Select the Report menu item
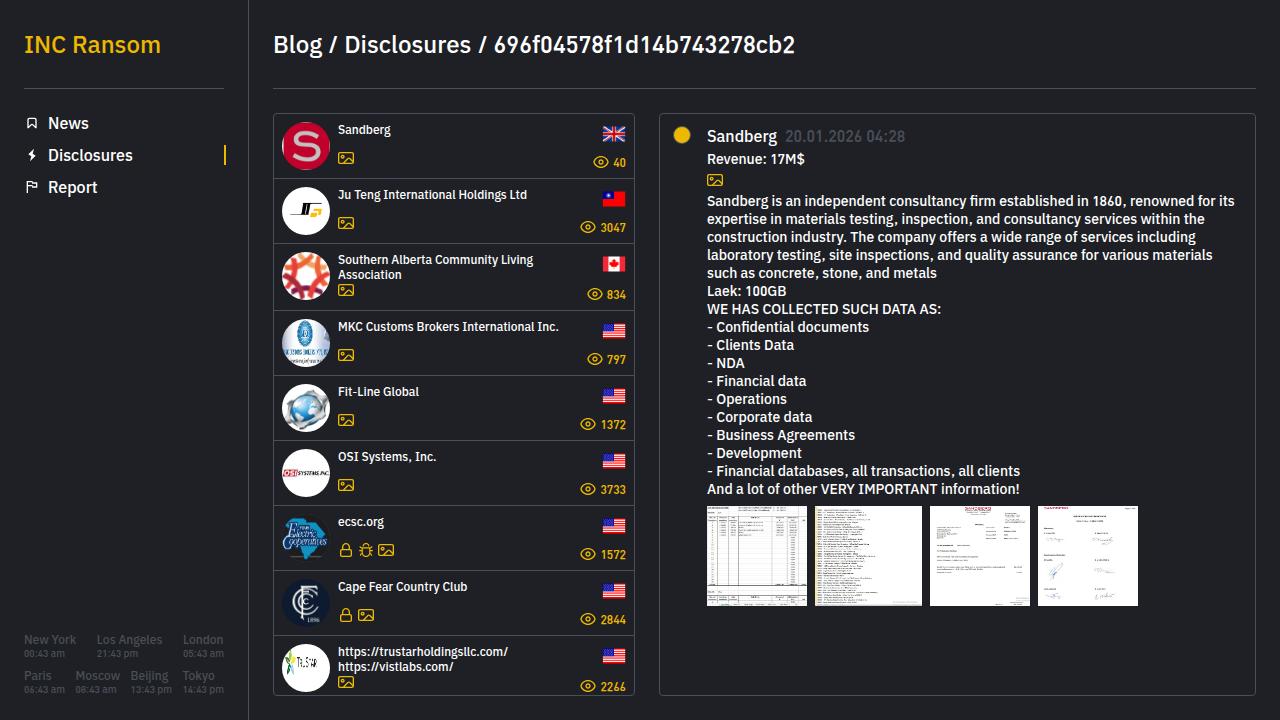 [x=72, y=187]
